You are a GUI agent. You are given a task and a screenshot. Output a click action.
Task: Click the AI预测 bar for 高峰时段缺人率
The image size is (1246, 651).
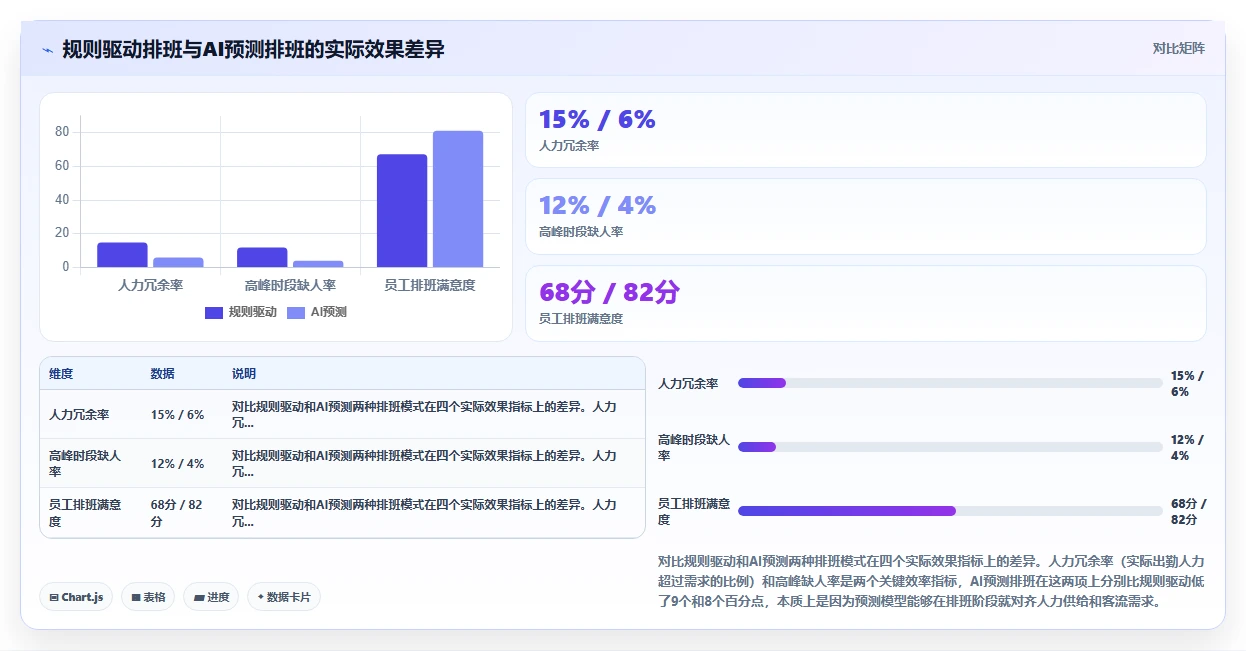(x=318, y=264)
